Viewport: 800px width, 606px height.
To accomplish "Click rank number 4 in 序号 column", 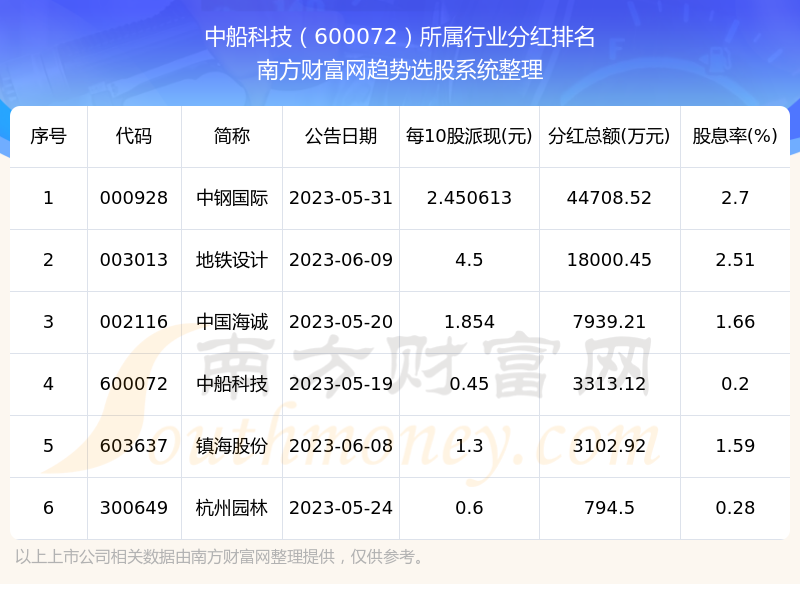I will 48,384.
